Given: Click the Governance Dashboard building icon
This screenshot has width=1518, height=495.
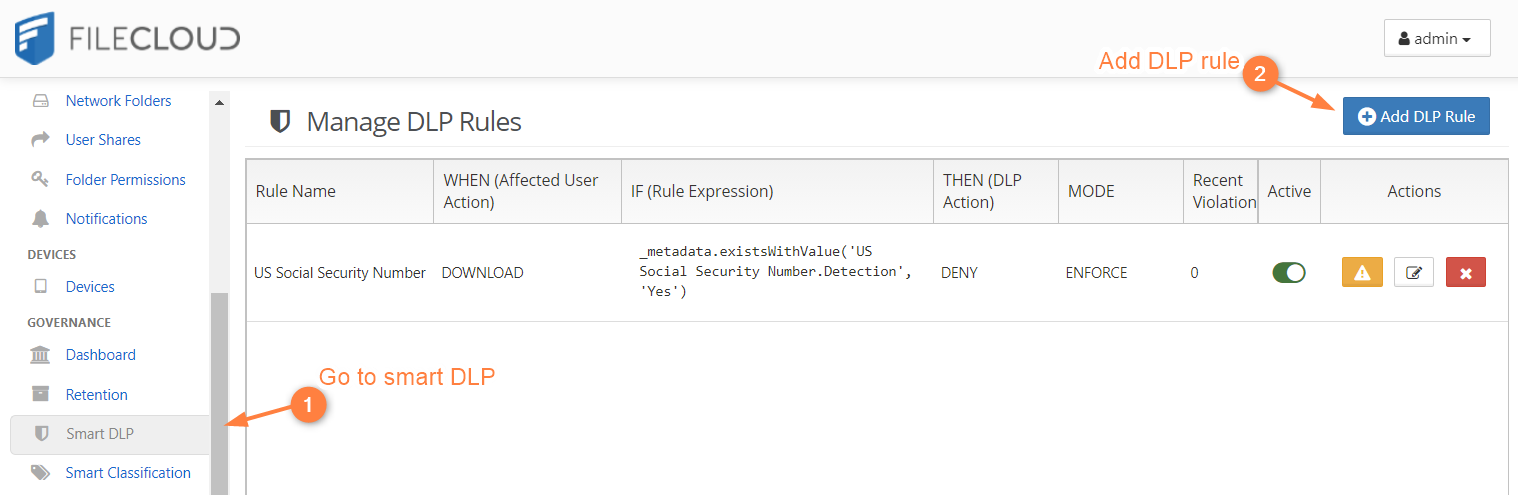Looking at the screenshot, I should pyautogui.click(x=41, y=355).
